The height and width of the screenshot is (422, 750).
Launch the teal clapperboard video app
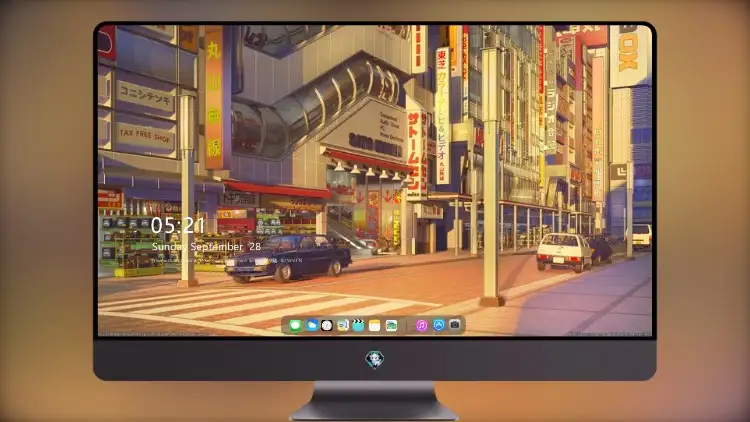coord(358,326)
